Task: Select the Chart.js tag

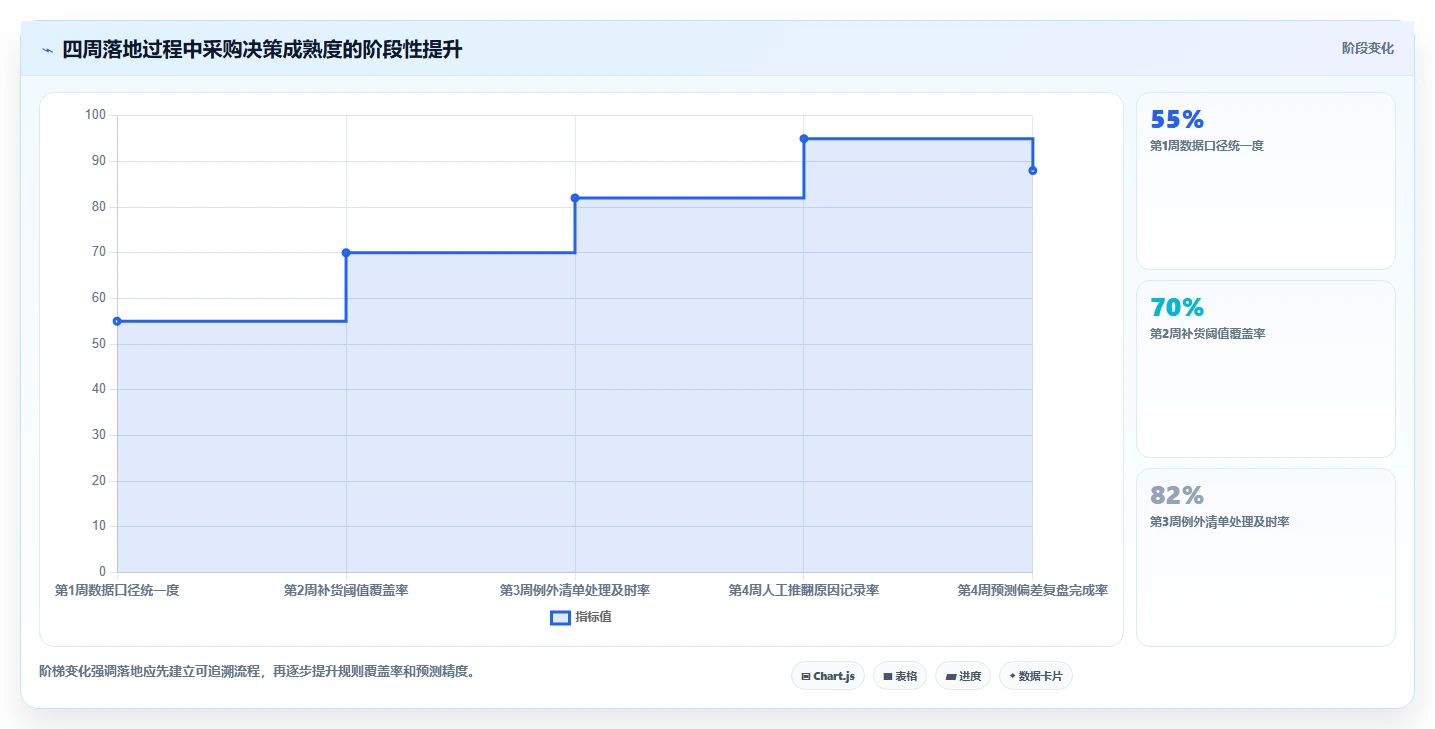Action: [828, 676]
